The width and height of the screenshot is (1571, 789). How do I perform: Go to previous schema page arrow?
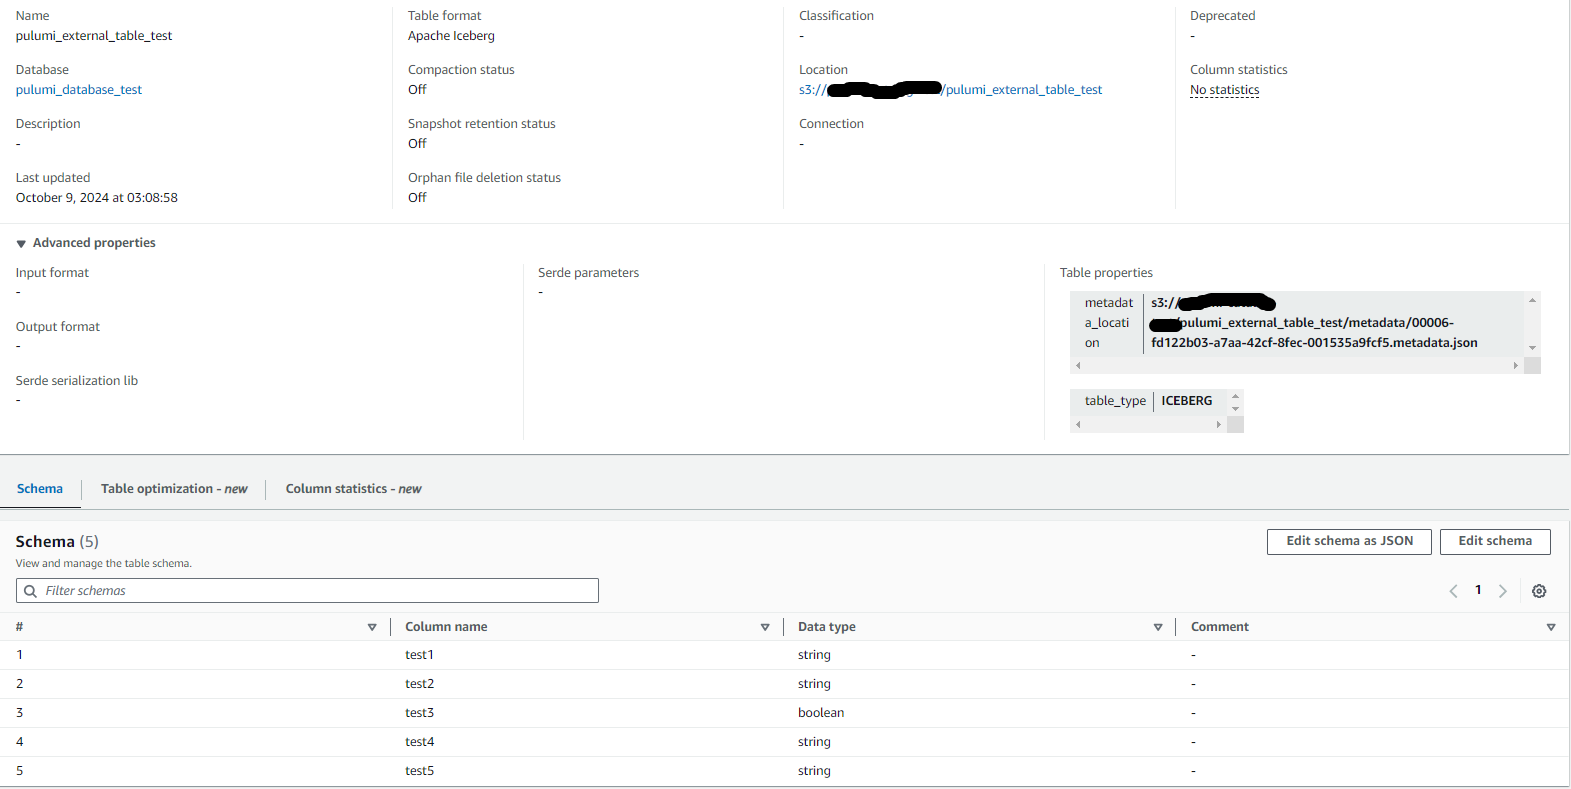coord(1453,591)
